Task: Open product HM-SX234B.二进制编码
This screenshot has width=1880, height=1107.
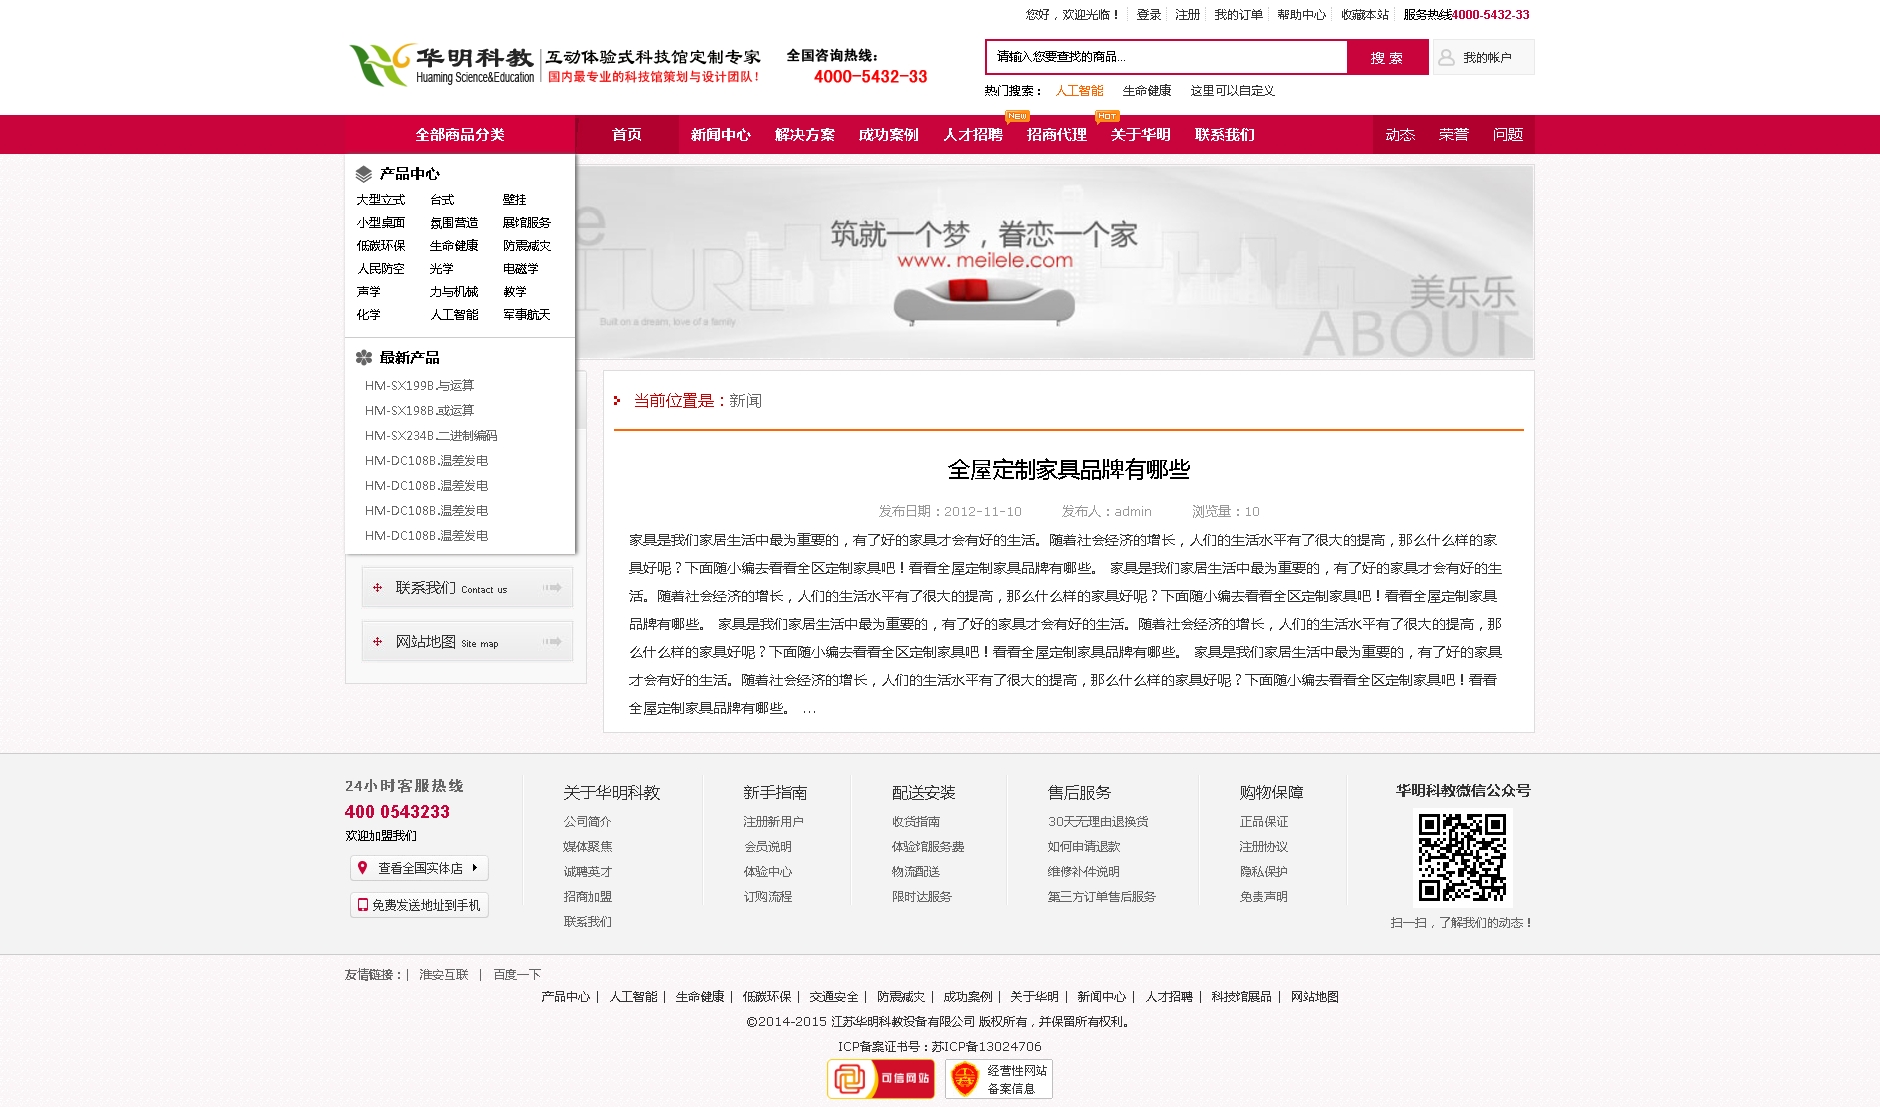Action: click(x=431, y=436)
